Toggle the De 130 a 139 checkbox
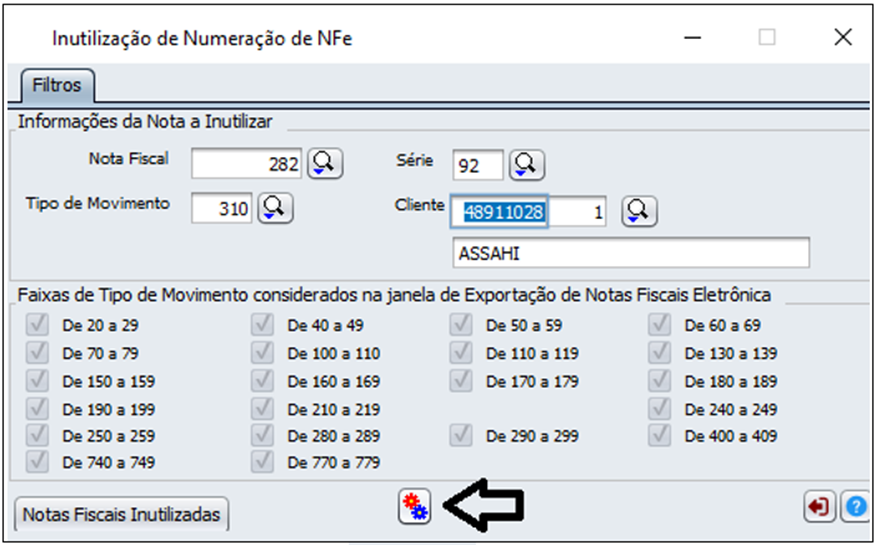The width and height of the screenshot is (876, 545). pyautogui.click(x=659, y=353)
